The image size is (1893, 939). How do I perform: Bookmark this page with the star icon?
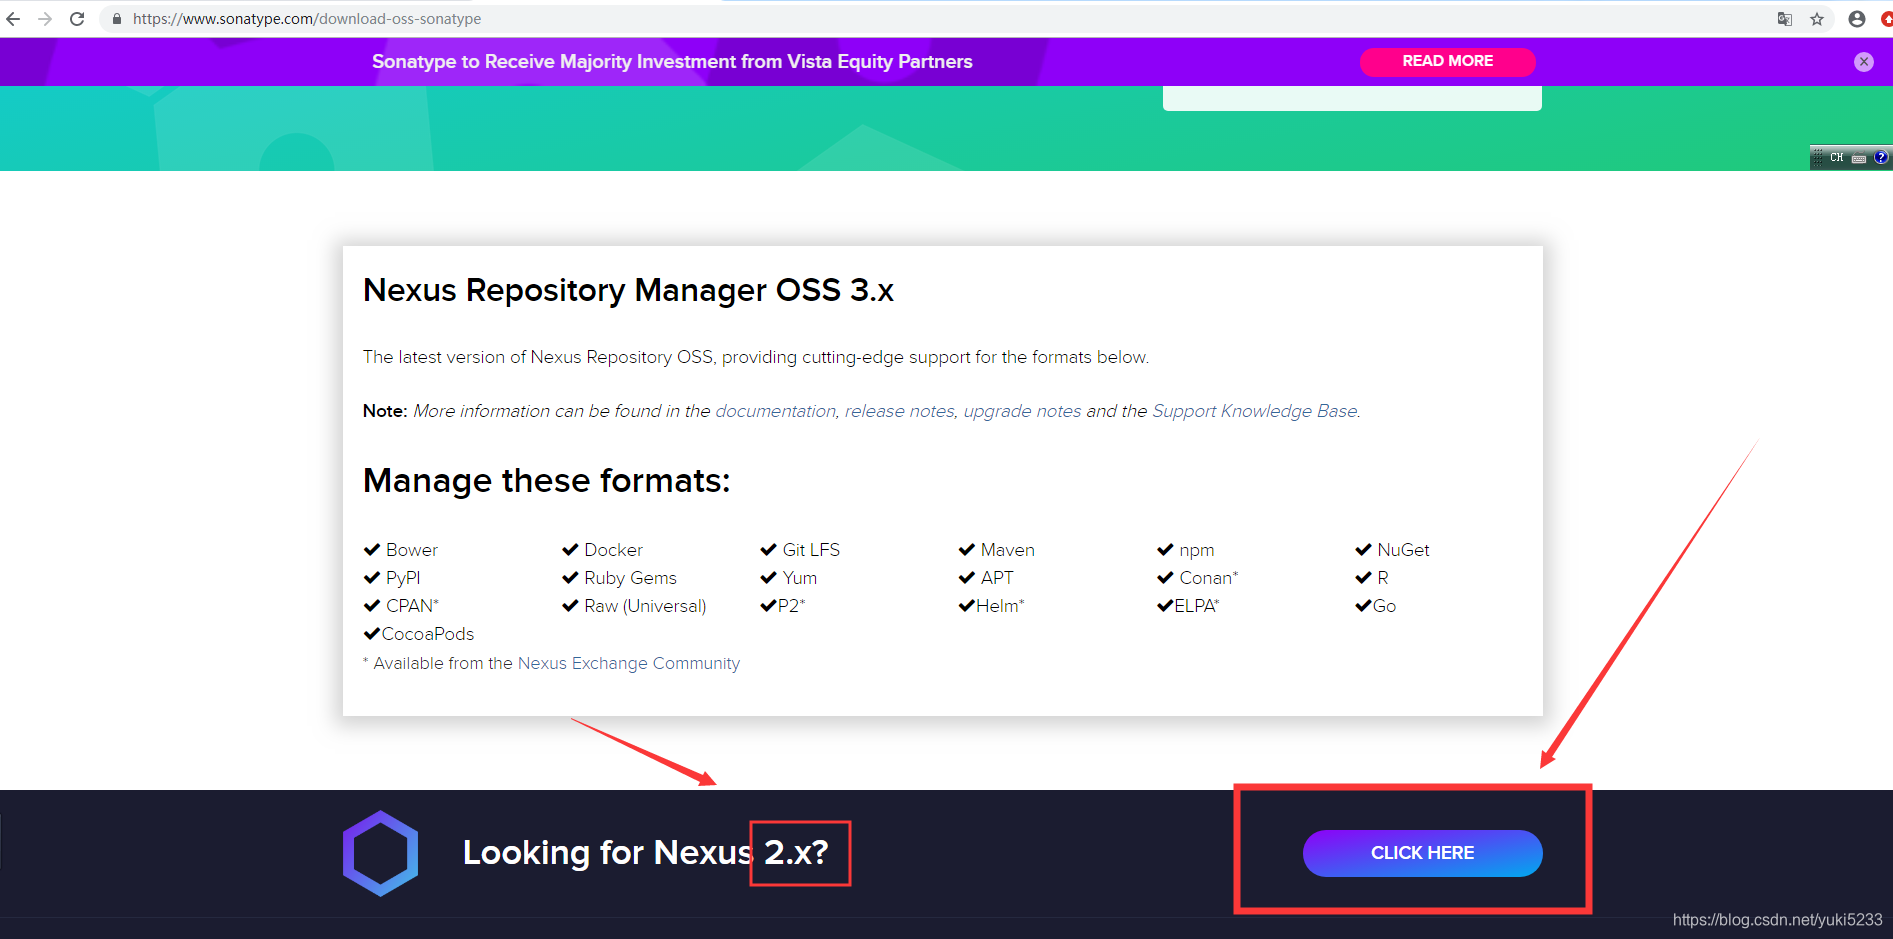[1817, 19]
